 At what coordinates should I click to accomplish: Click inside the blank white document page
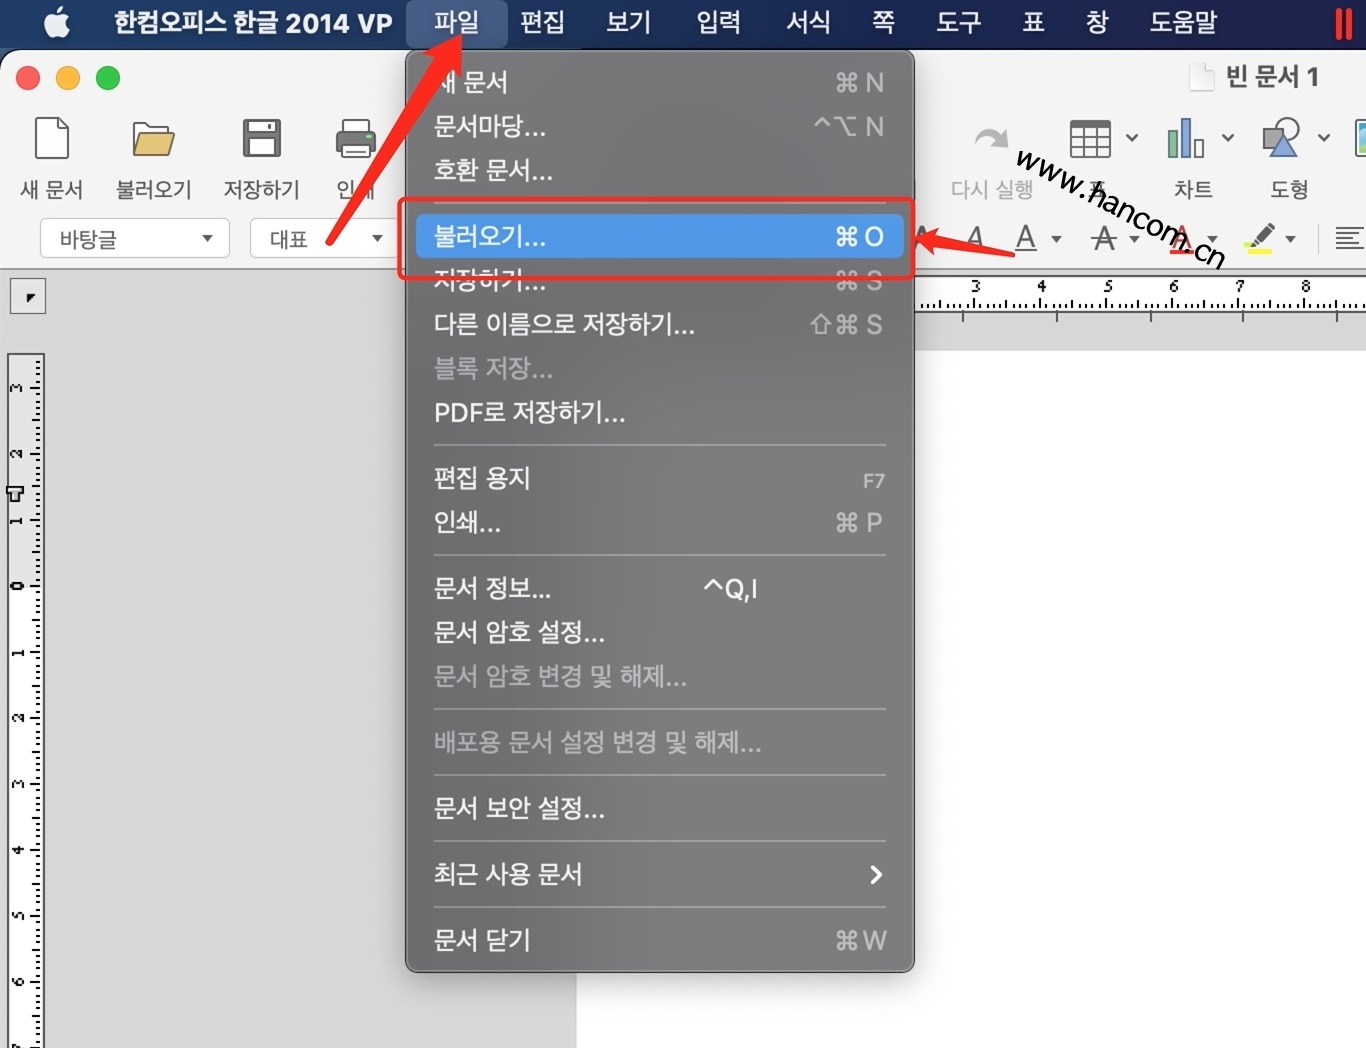[1140, 700]
